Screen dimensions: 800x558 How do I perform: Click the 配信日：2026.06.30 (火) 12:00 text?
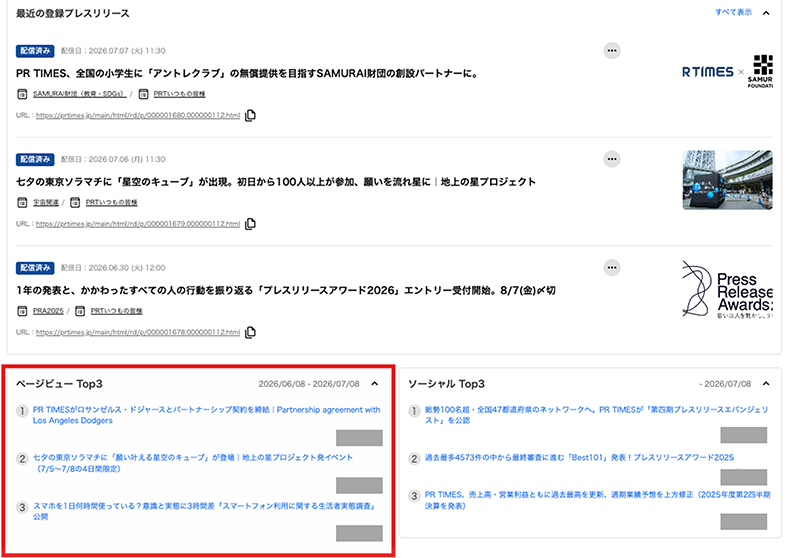tap(113, 267)
